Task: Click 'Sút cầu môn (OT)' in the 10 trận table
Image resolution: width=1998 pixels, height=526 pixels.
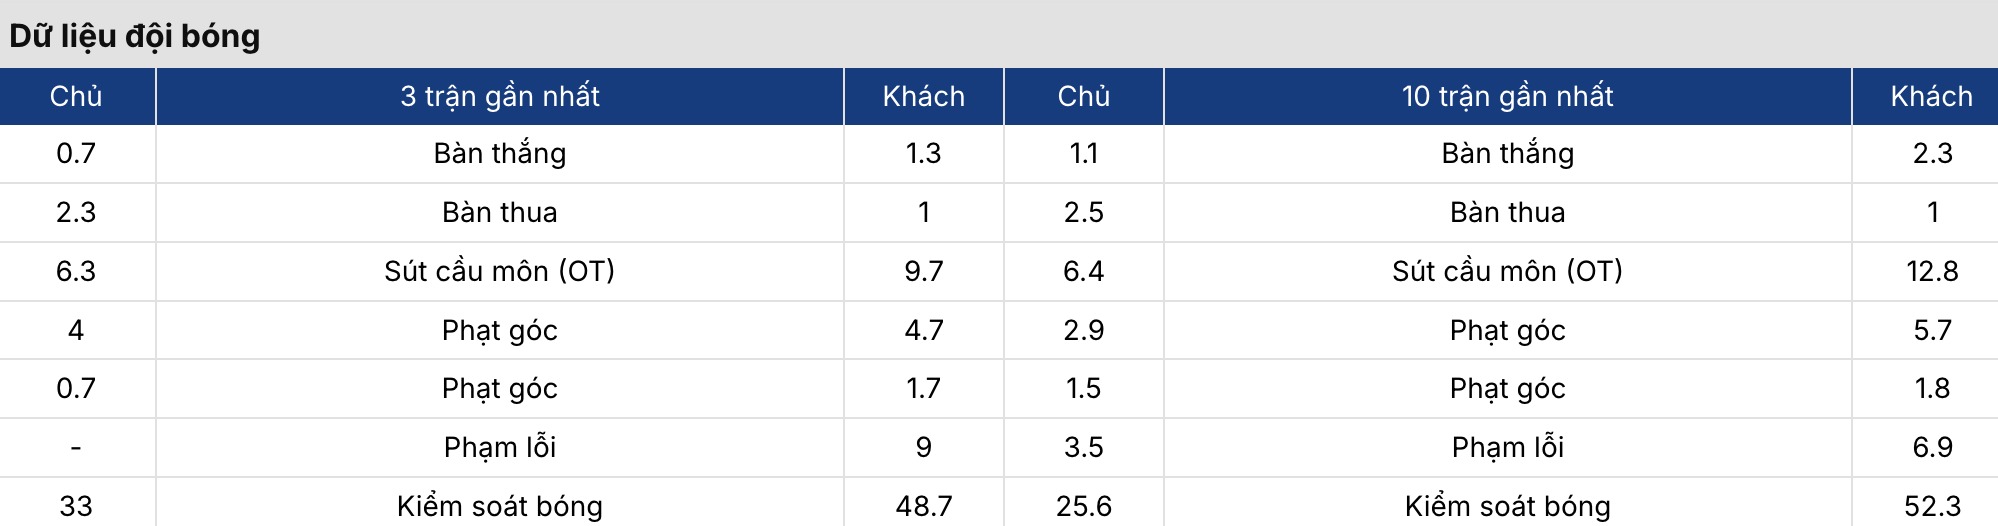Action: 1508,271
